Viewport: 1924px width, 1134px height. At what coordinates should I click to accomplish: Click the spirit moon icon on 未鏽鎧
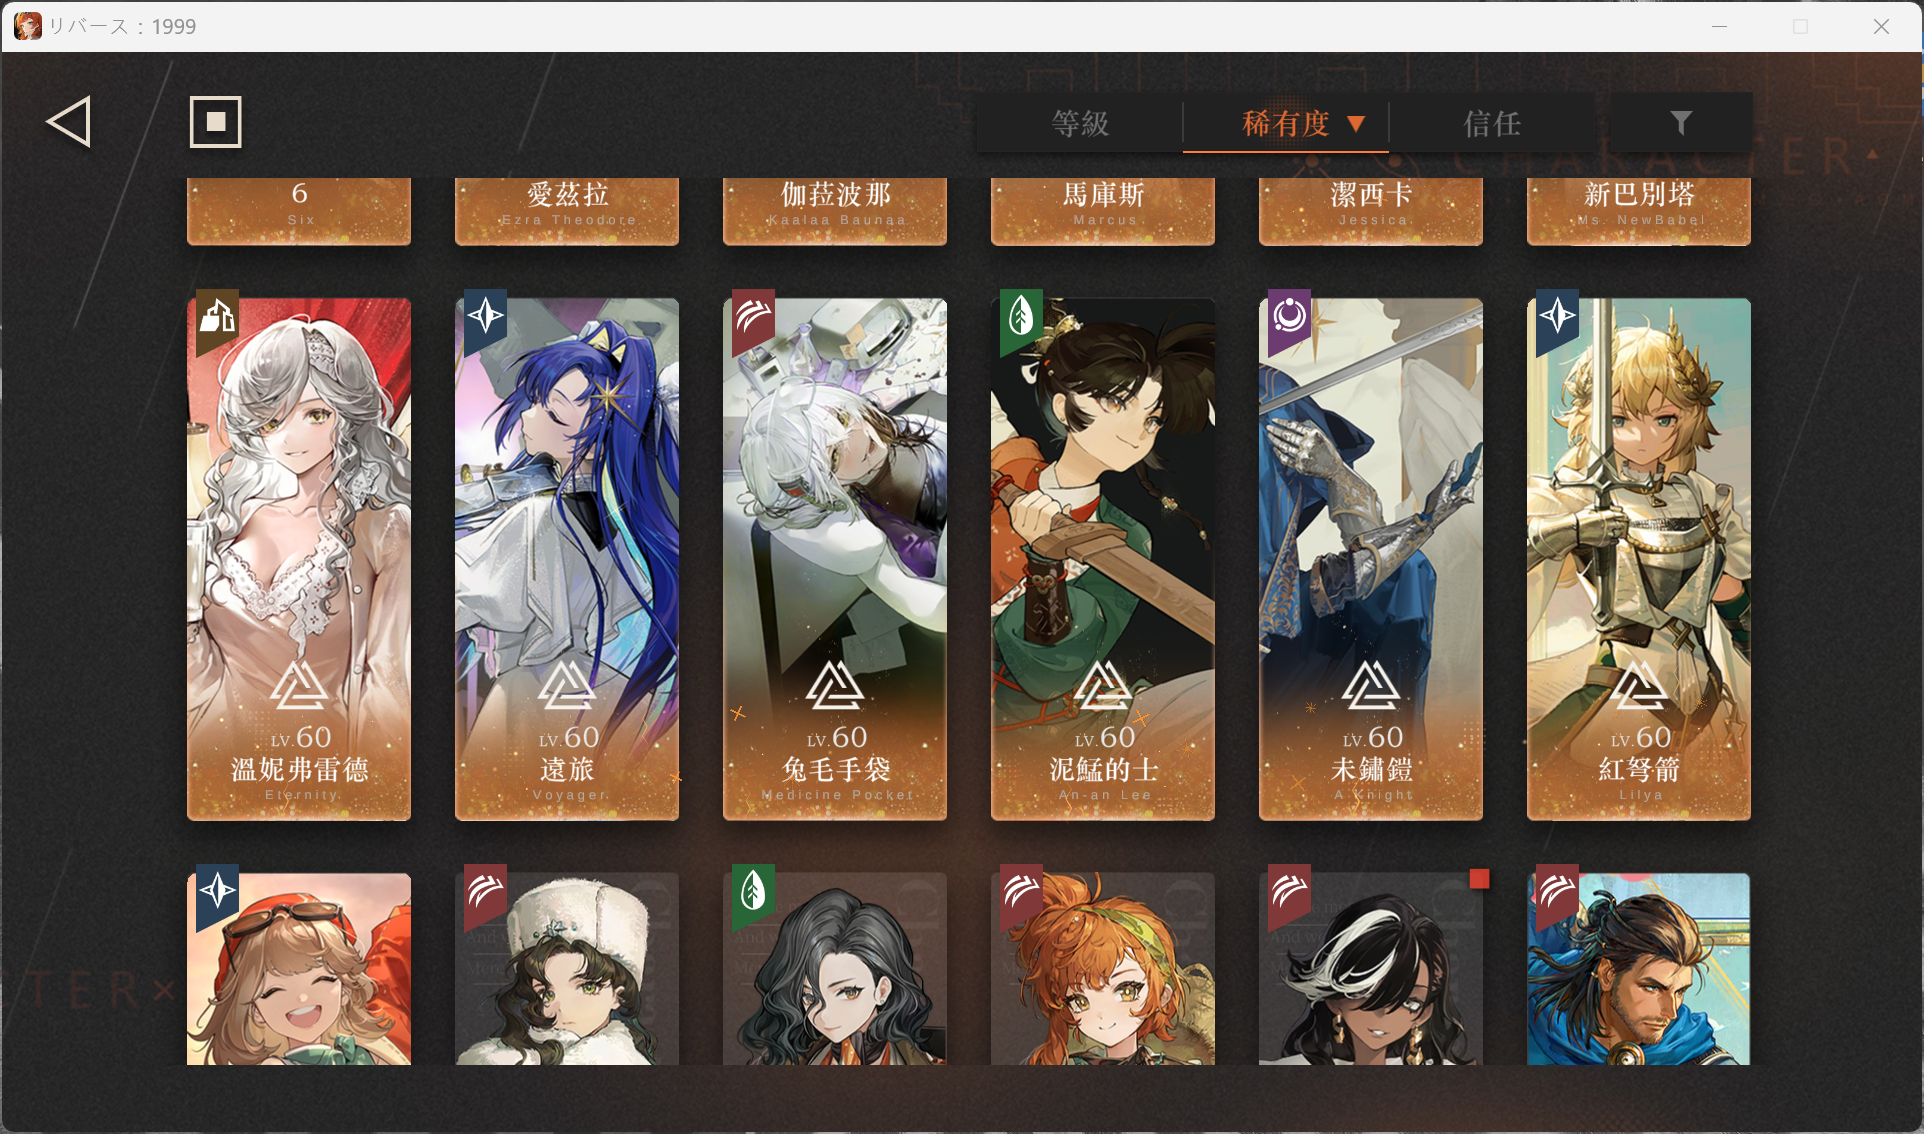(1289, 319)
